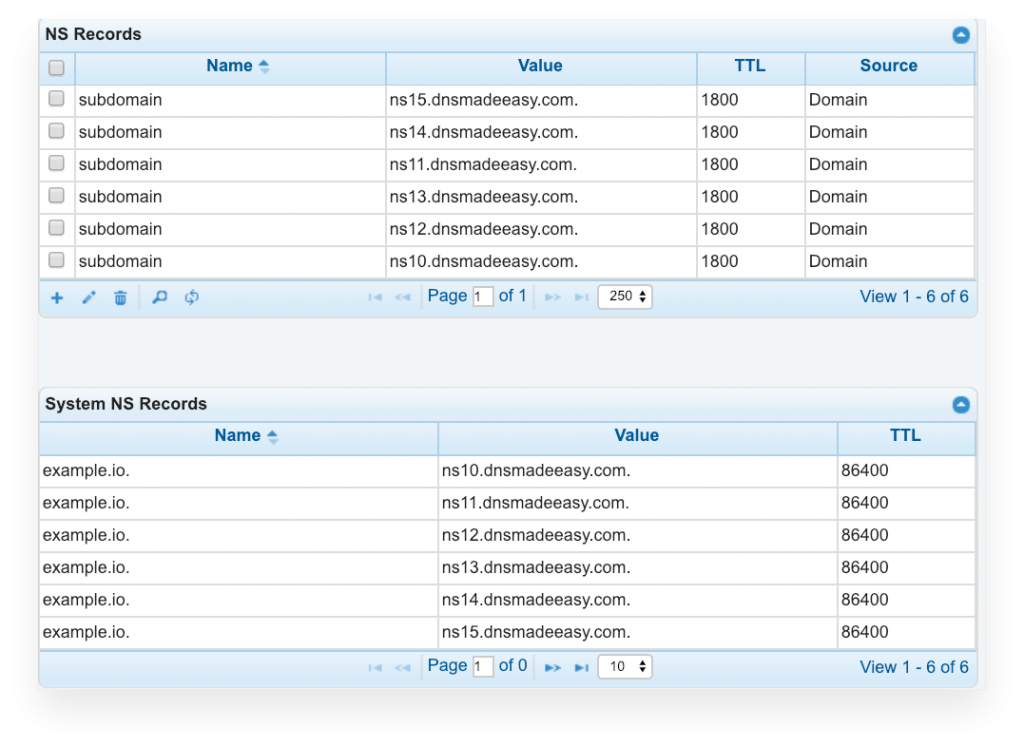Check the ns15.dnsmadeeasy.com. subdomain row checkbox
This screenshot has width=1024, height=747.
coord(57,99)
